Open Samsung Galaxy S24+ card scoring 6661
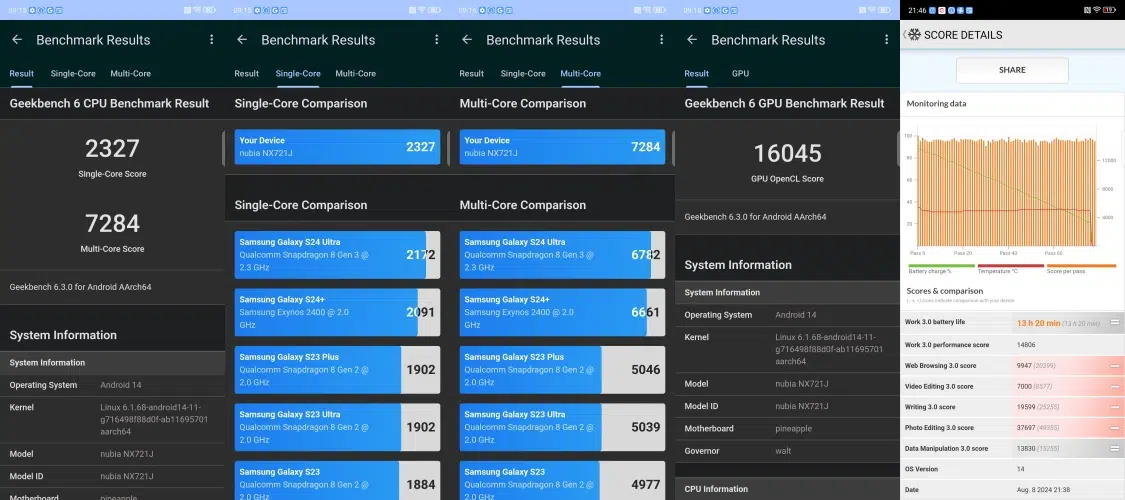The height and width of the screenshot is (500, 1125). click(562, 312)
